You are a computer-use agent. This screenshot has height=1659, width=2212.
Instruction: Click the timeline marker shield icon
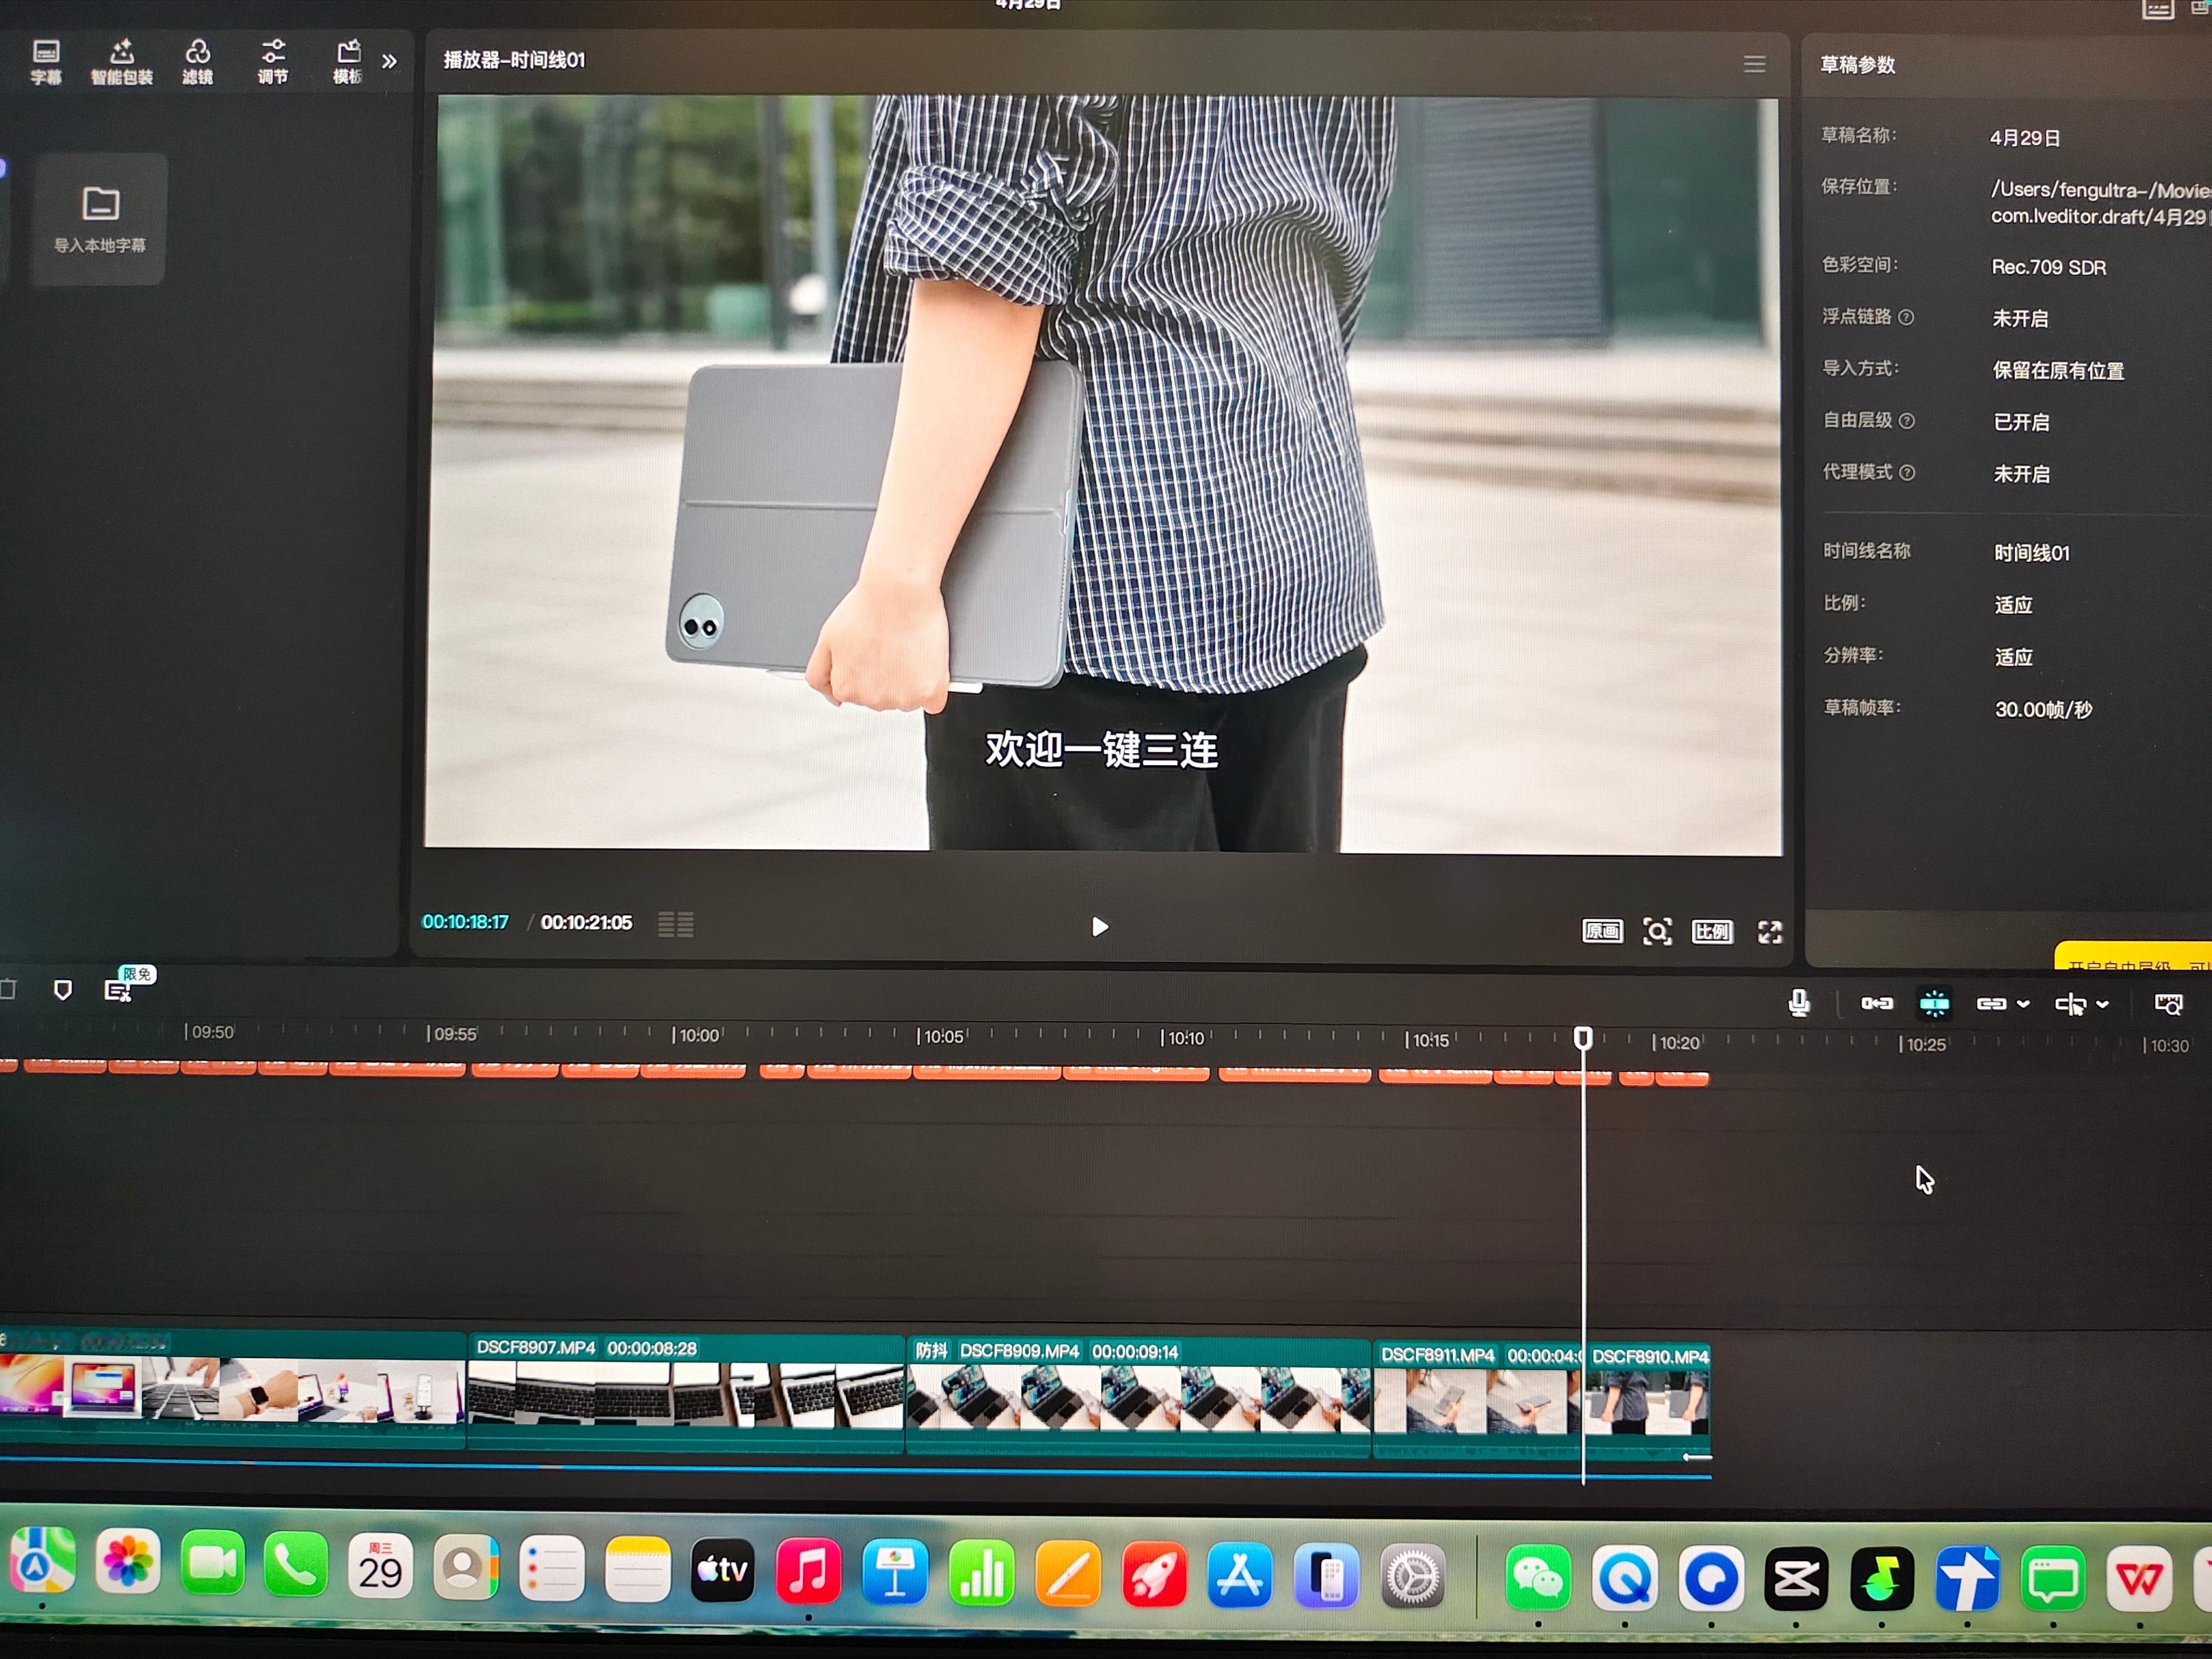coord(63,990)
